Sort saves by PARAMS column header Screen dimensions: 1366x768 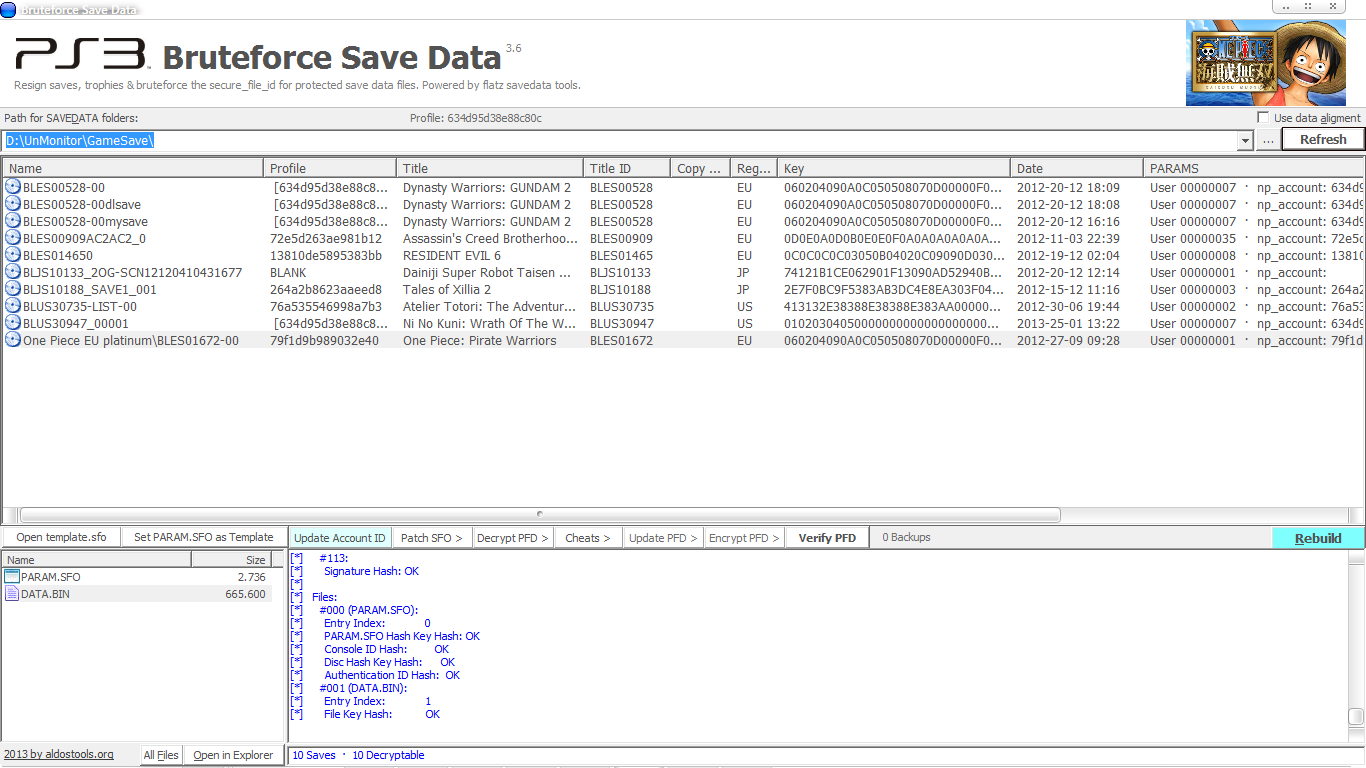pyautogui.click(x=1254, y=168)
